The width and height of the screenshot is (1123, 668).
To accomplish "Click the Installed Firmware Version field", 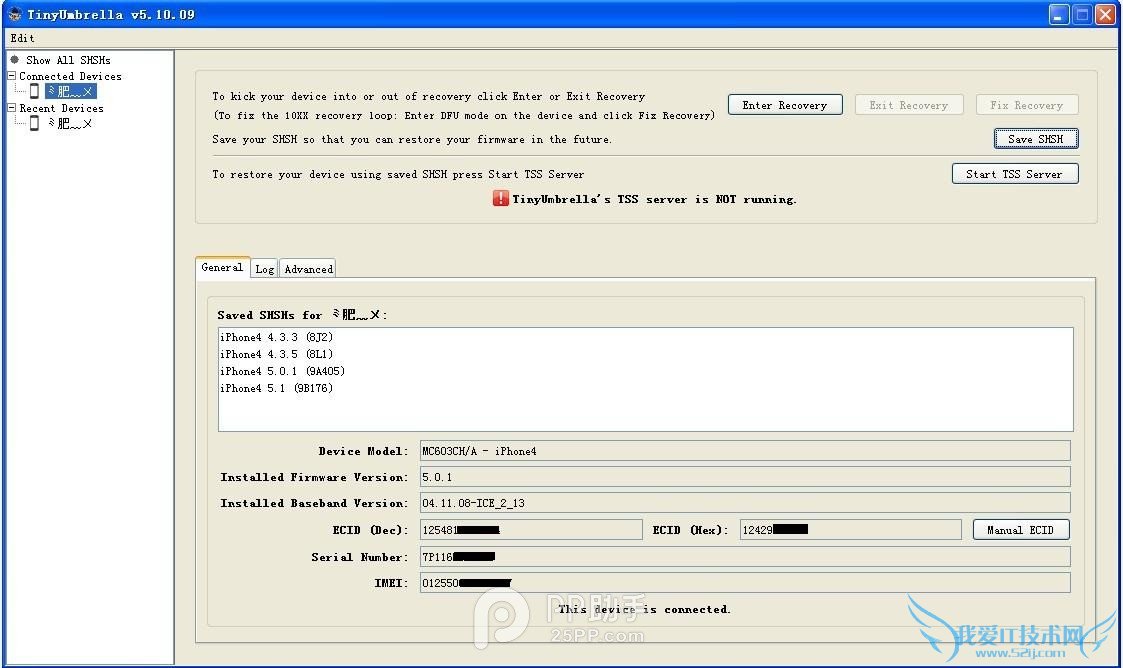I will click(x=744, y=477).
